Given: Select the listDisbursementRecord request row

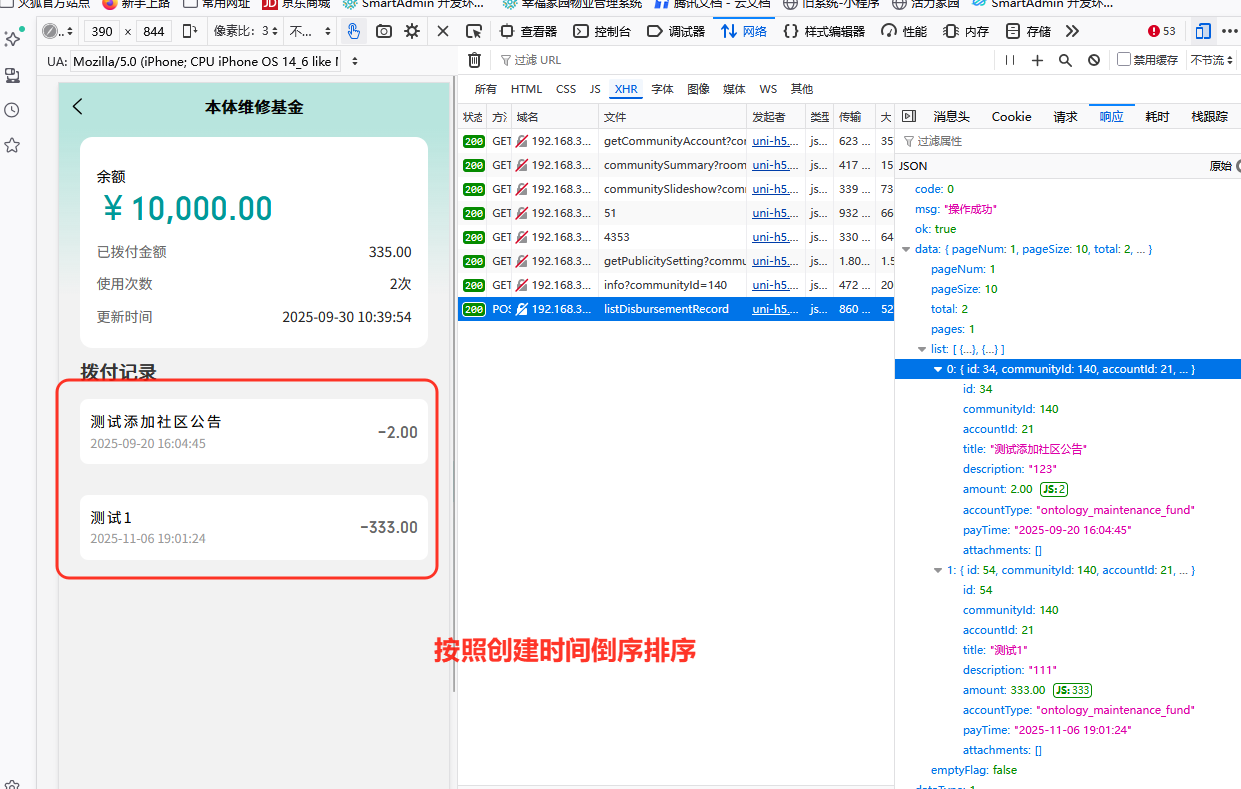Looking at the screenshot, I should 666,309.
